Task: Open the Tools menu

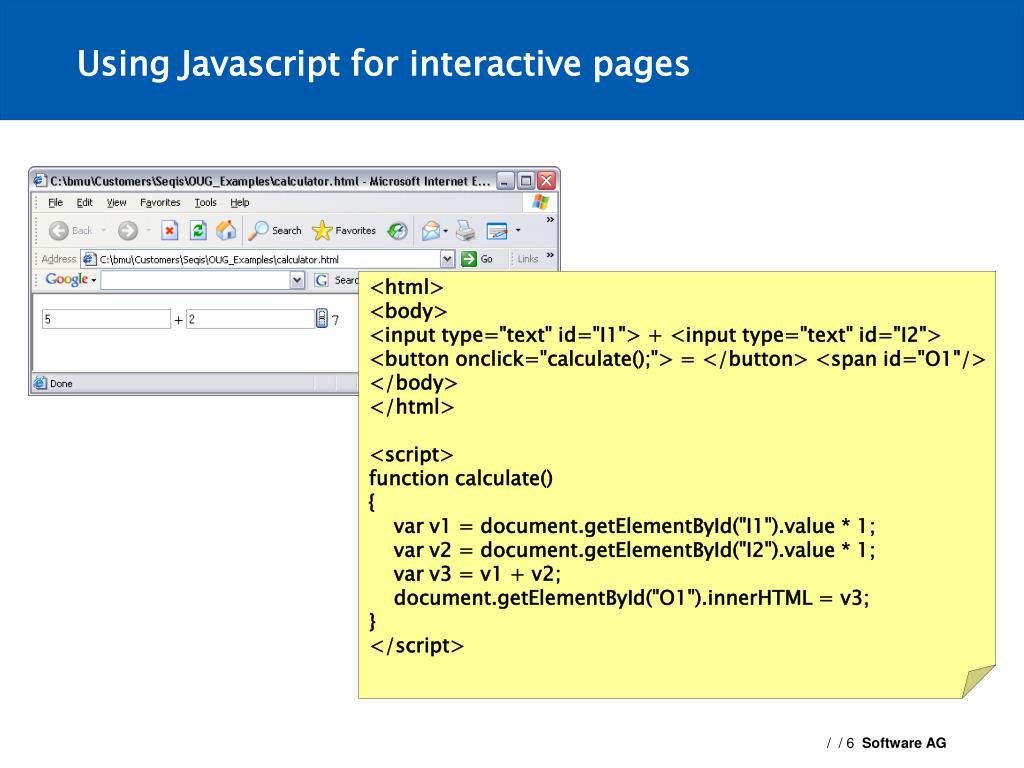Action: [205, 202]
